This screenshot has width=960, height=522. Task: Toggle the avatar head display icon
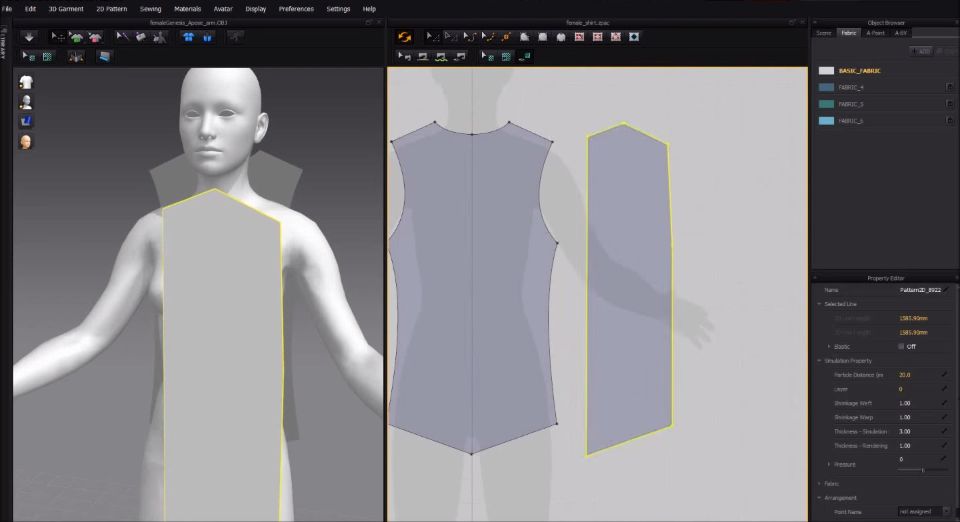26,142
